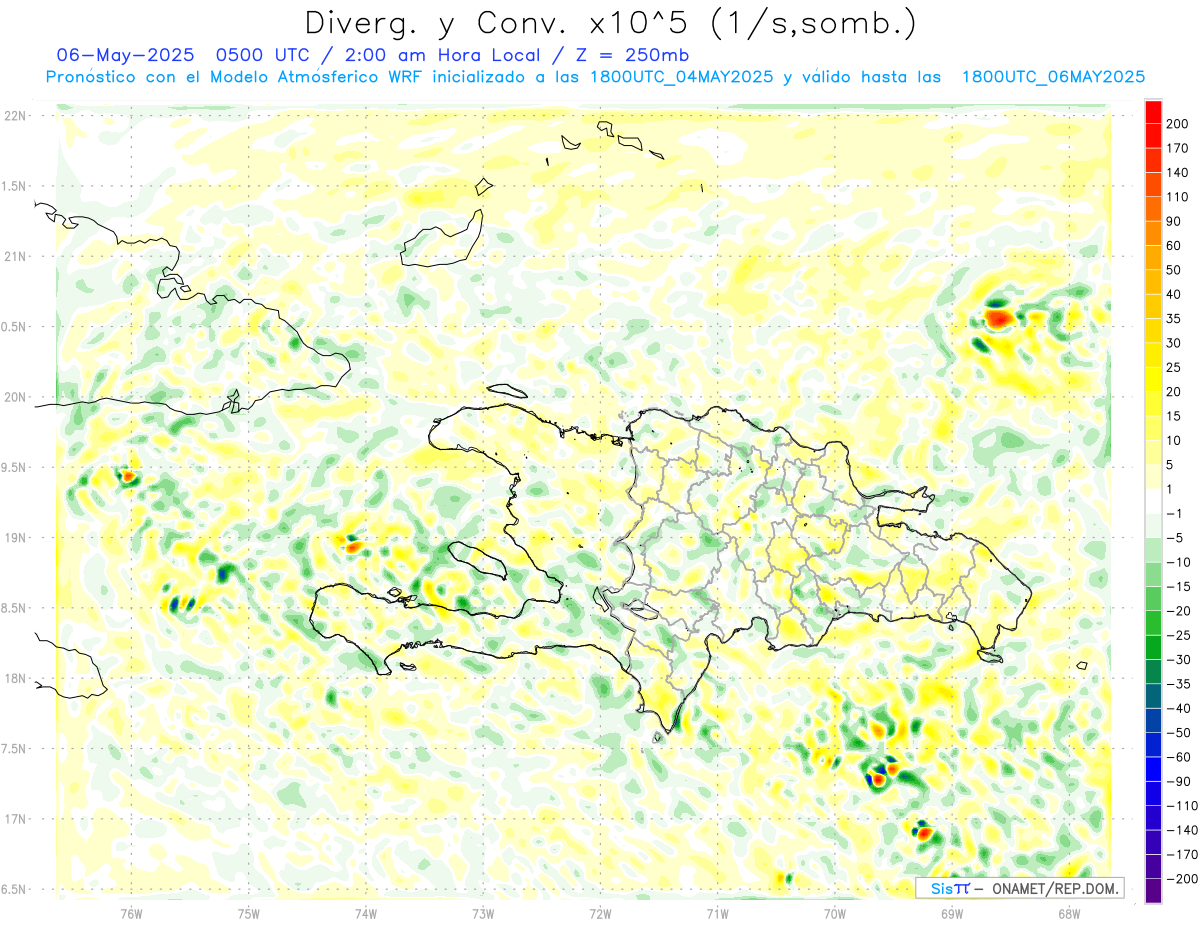Viewport: 1200px width, 927px height.
Task: Click the latitude label "21N"
Action: click(x=14, y=256)
